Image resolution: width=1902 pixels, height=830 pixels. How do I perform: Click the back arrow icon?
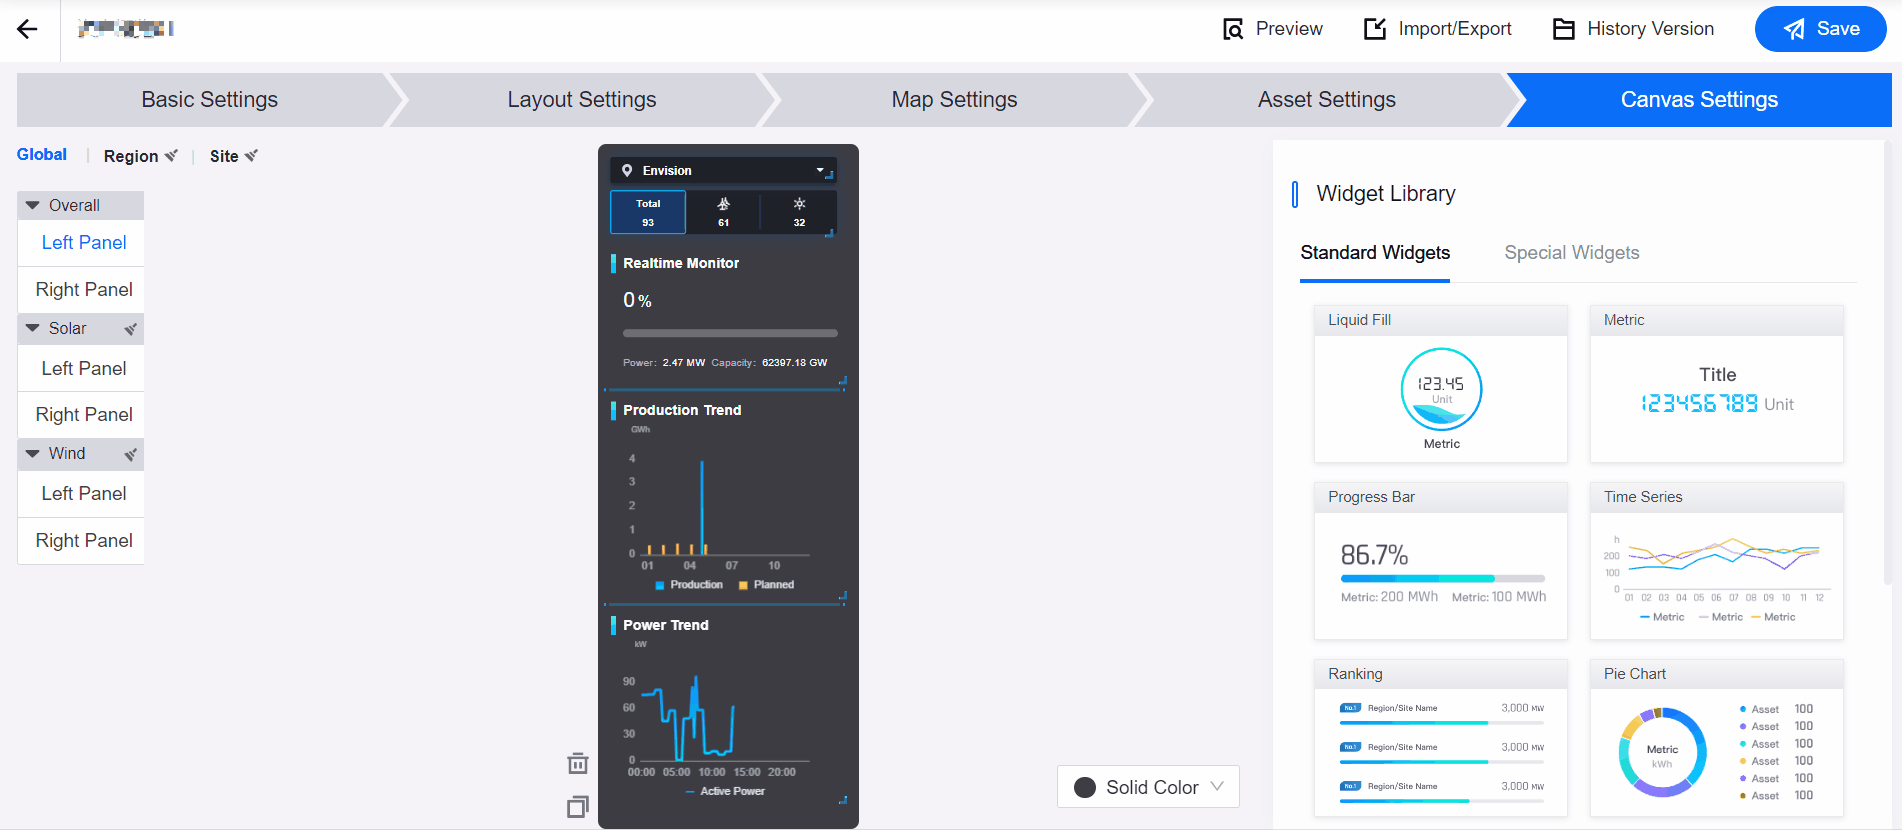pos(27,29)
